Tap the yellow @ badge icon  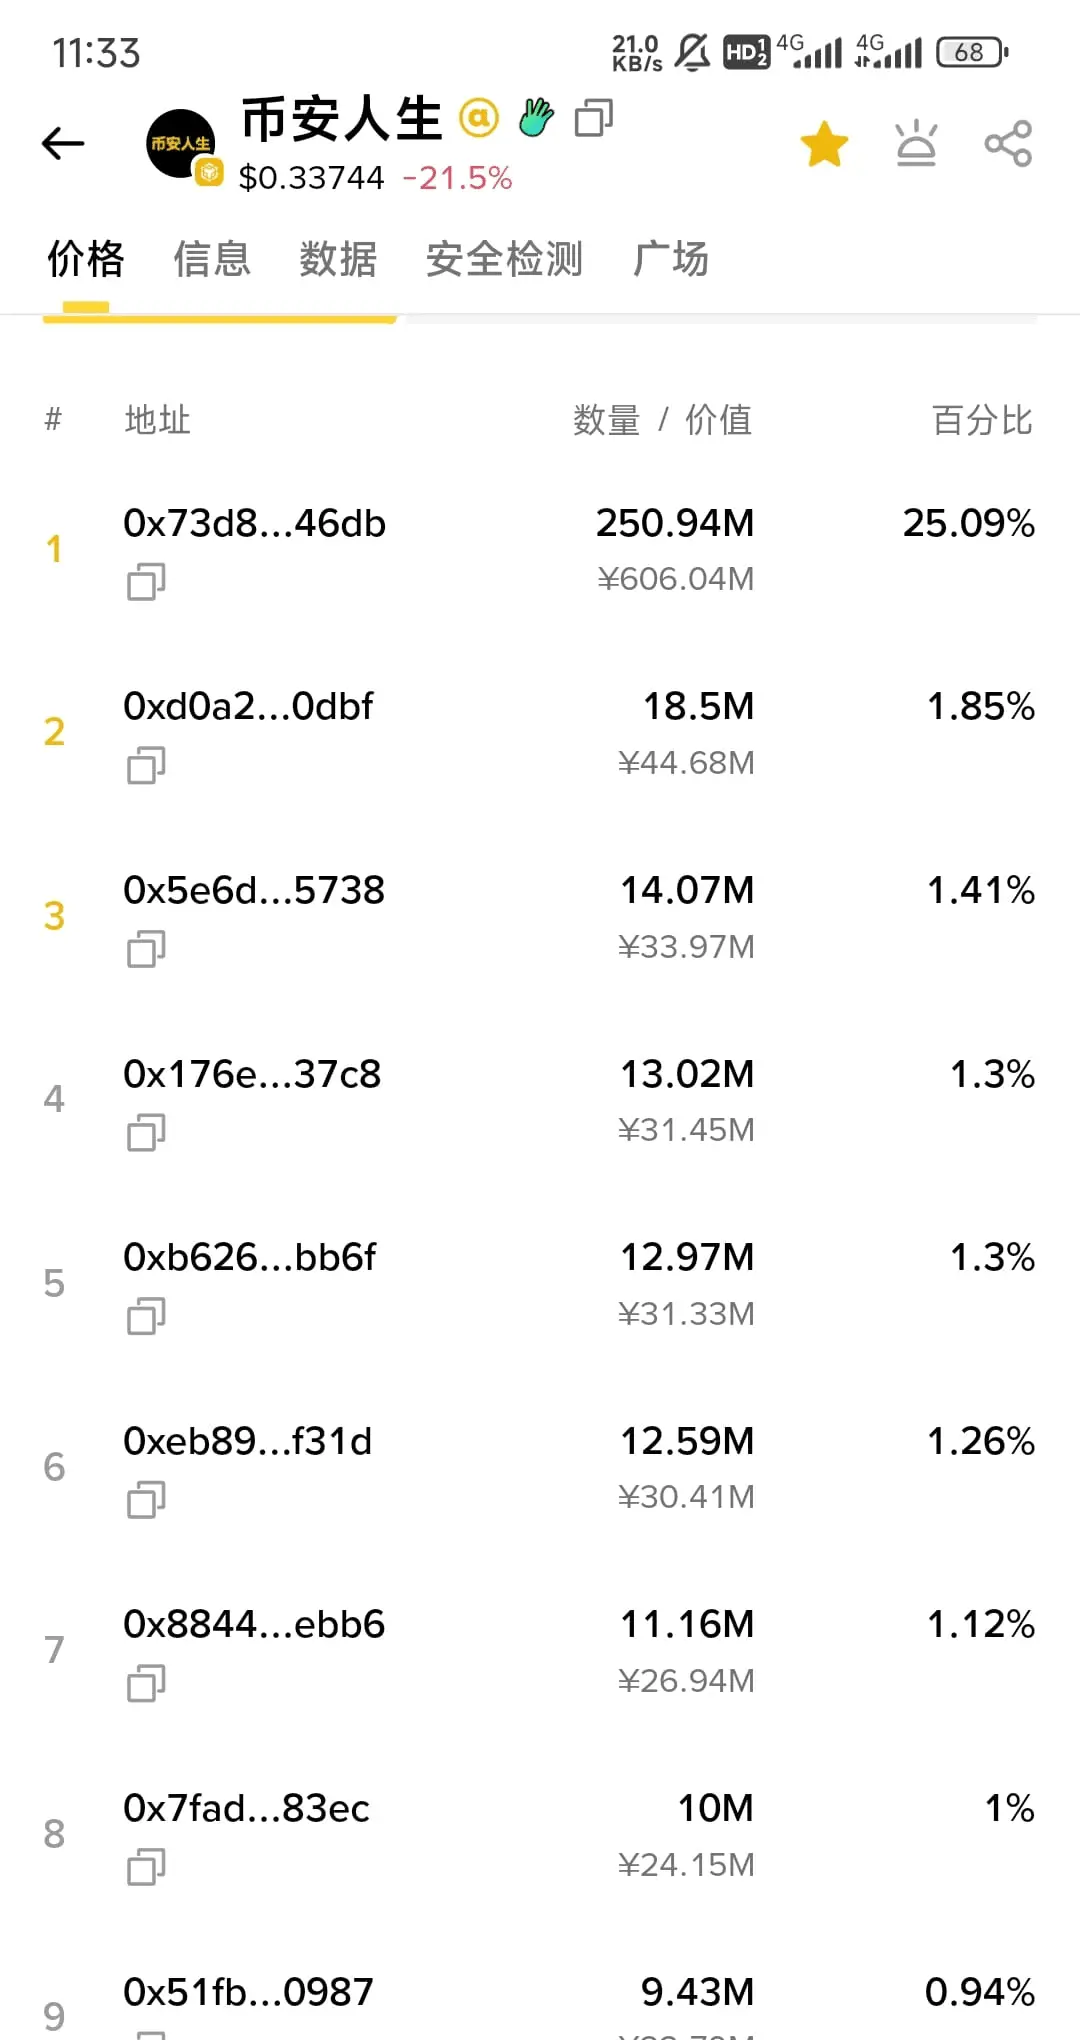[x=479, y=118]
